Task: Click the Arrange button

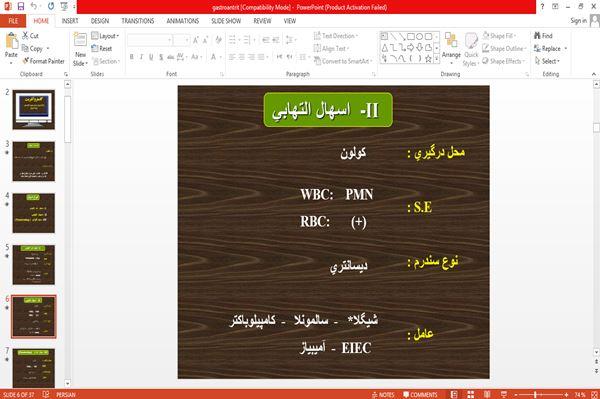Action: (x=451, y=47)
